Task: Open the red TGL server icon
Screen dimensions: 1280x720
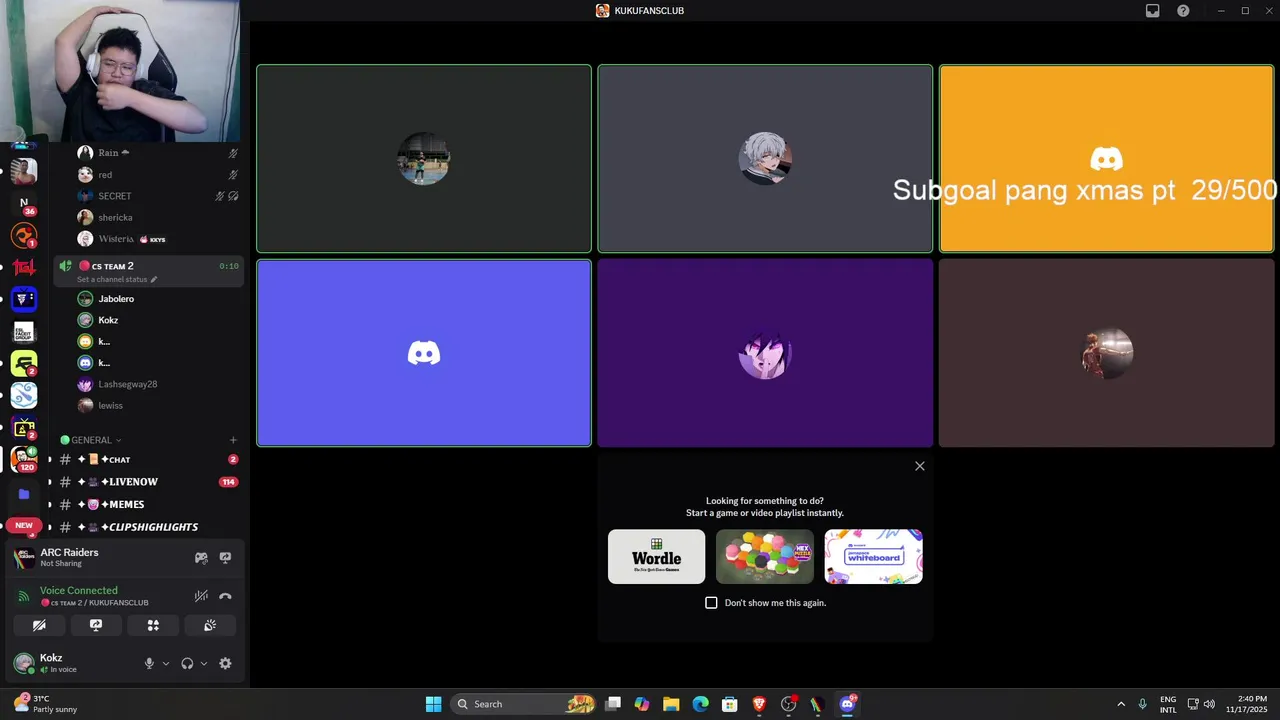Action: click(x=24, y=267)
